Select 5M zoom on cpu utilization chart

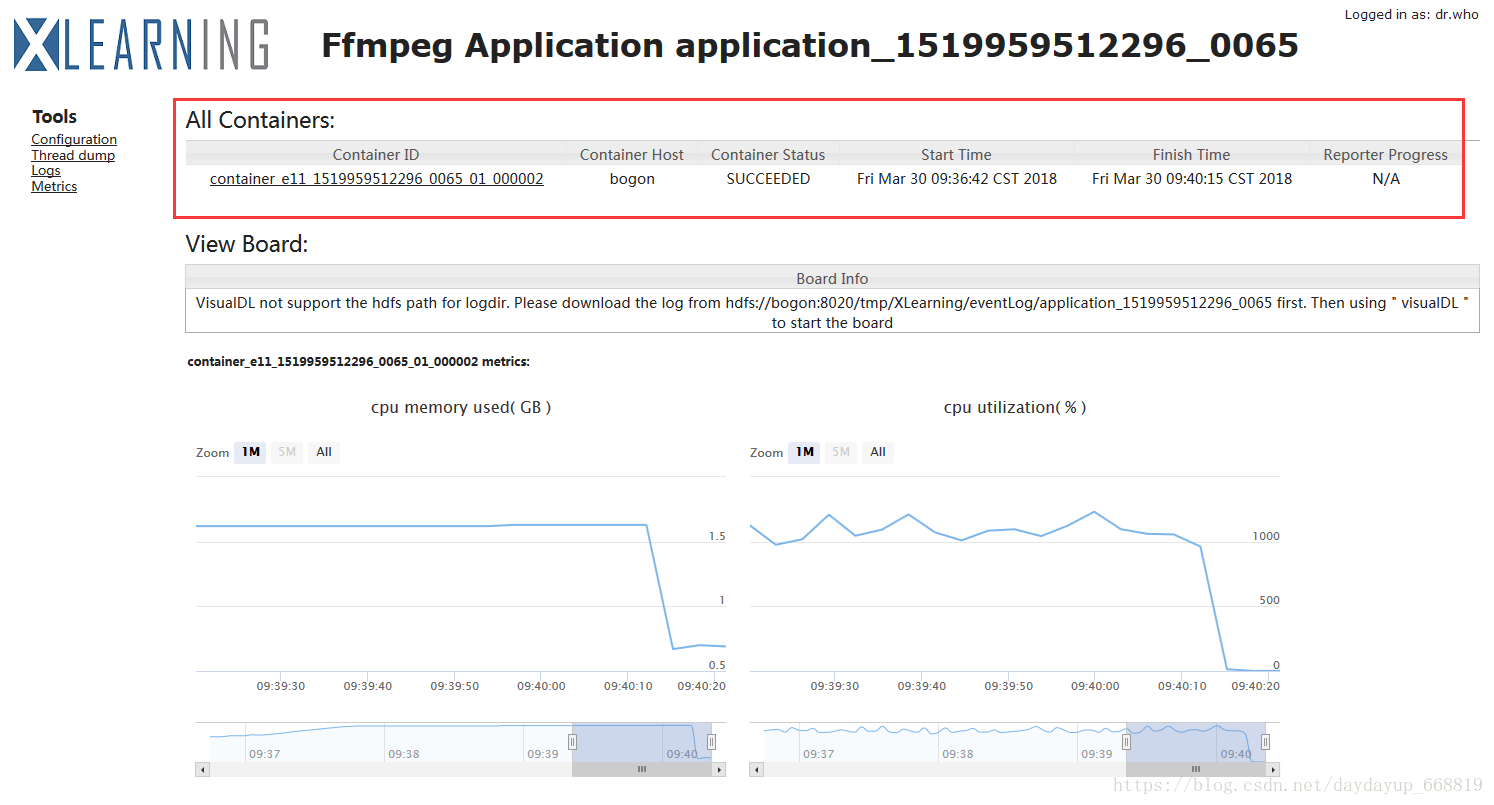pyautogui.click(x=841, y=452)
